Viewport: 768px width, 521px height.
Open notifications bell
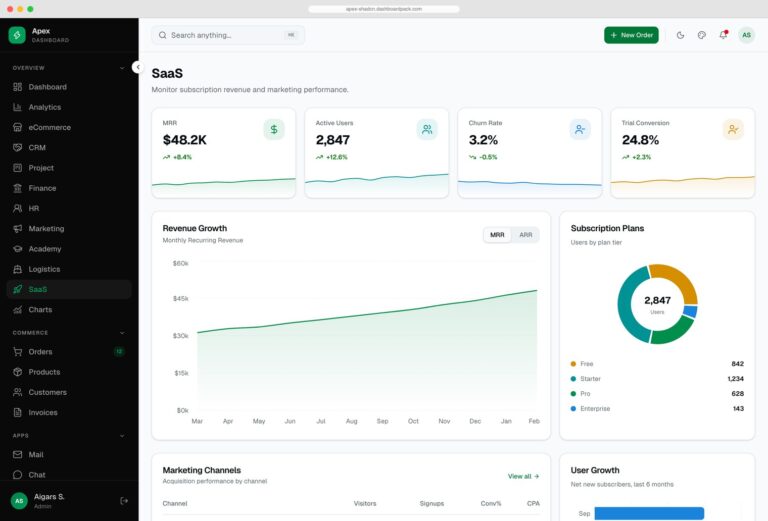click(x=723, y=35)
